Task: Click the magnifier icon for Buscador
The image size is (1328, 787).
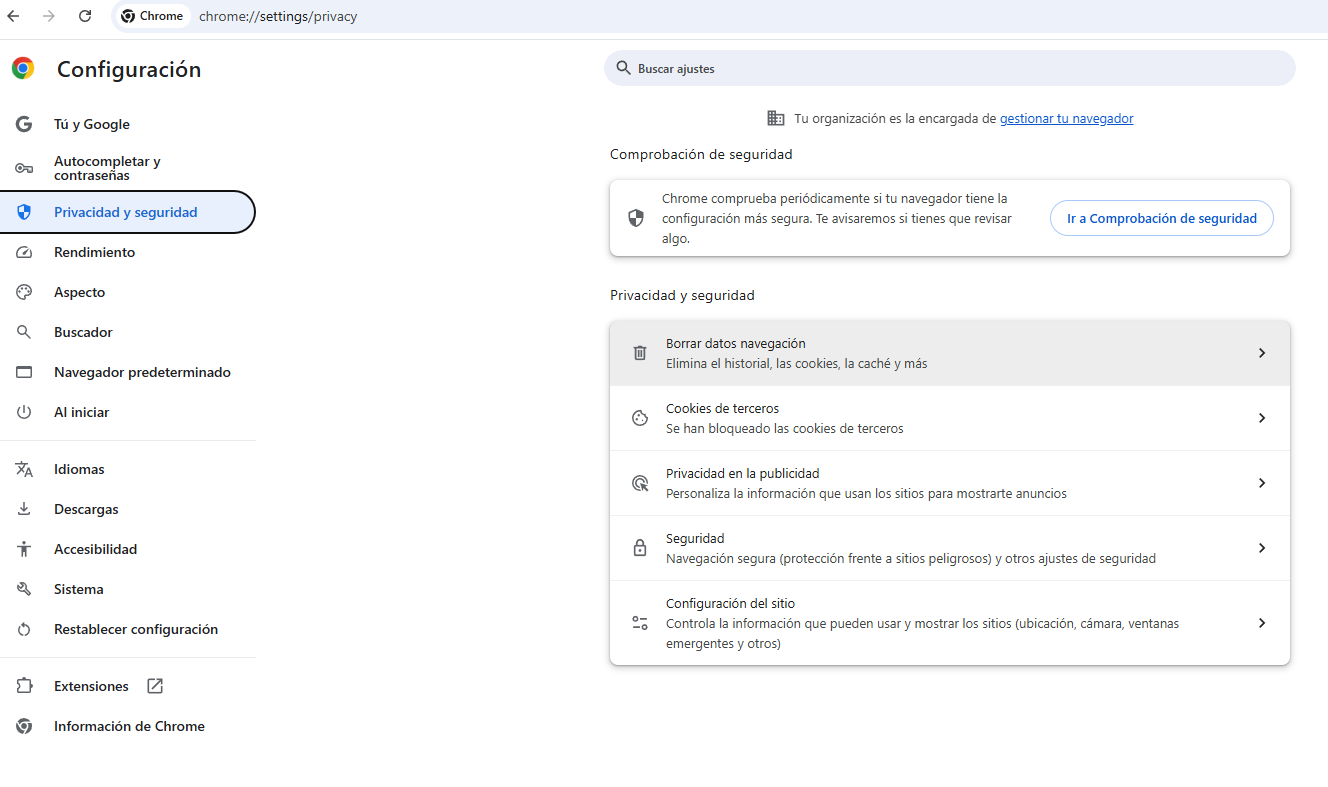Action: pyautogui.click(x=24, y=332)
